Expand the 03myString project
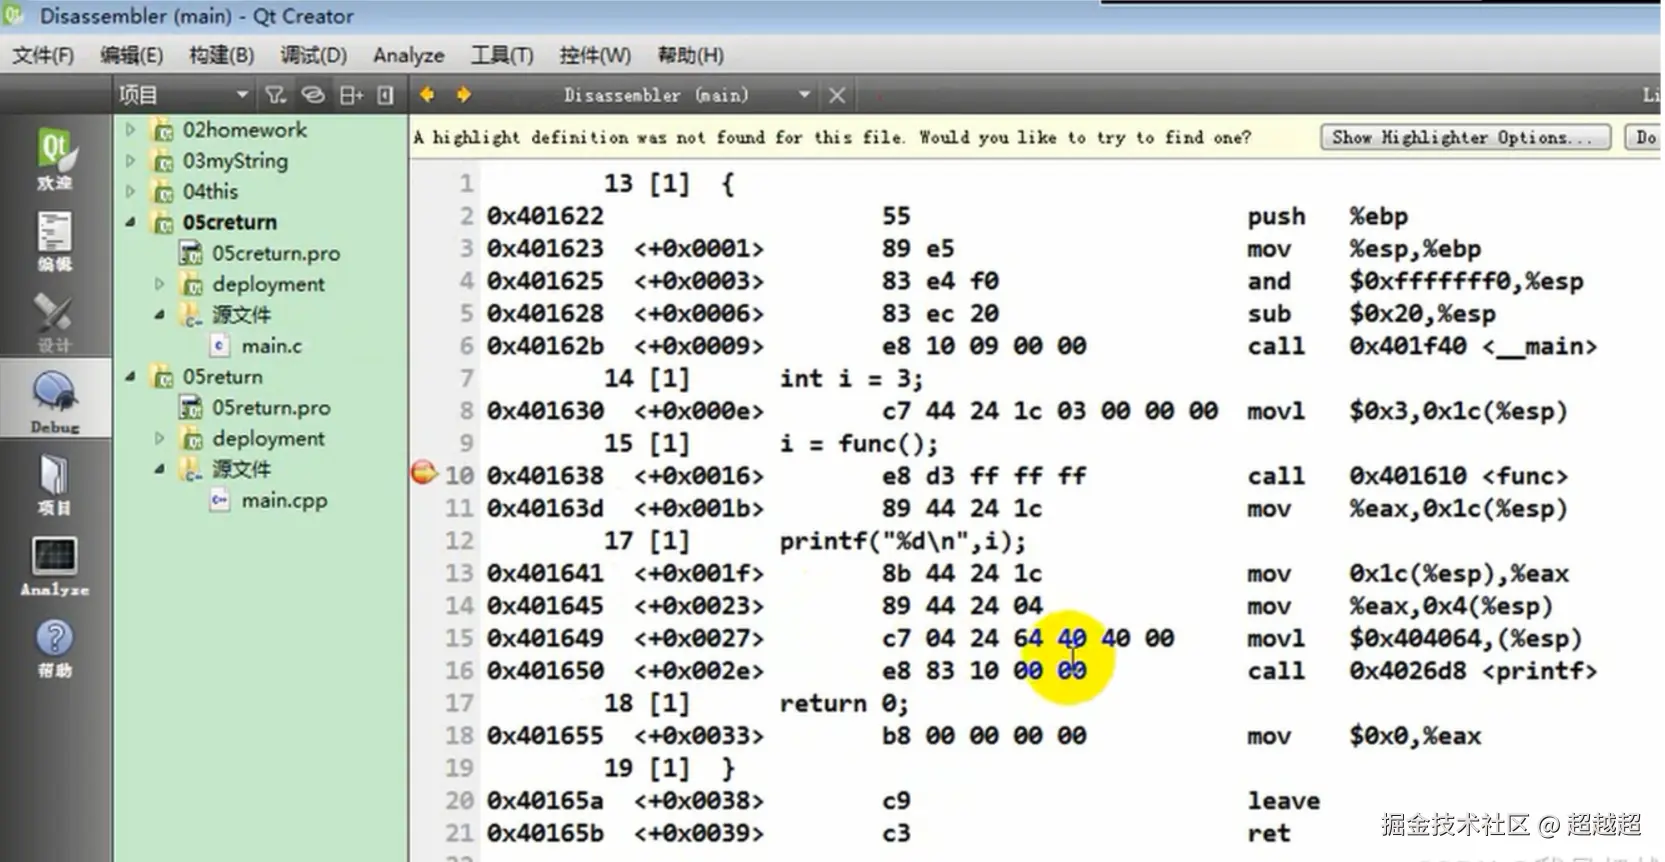 tap(130, 160)
